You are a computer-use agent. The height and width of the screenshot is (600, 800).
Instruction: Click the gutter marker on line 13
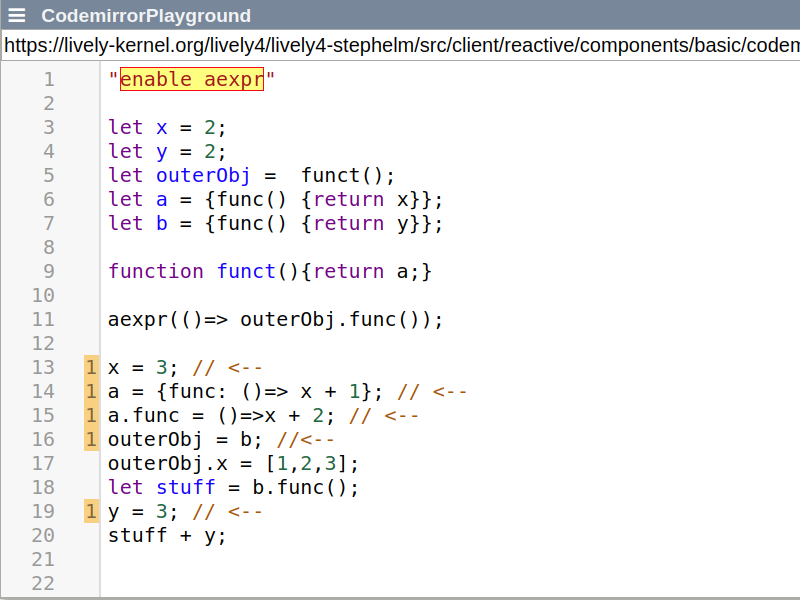[x=91, y=368]
